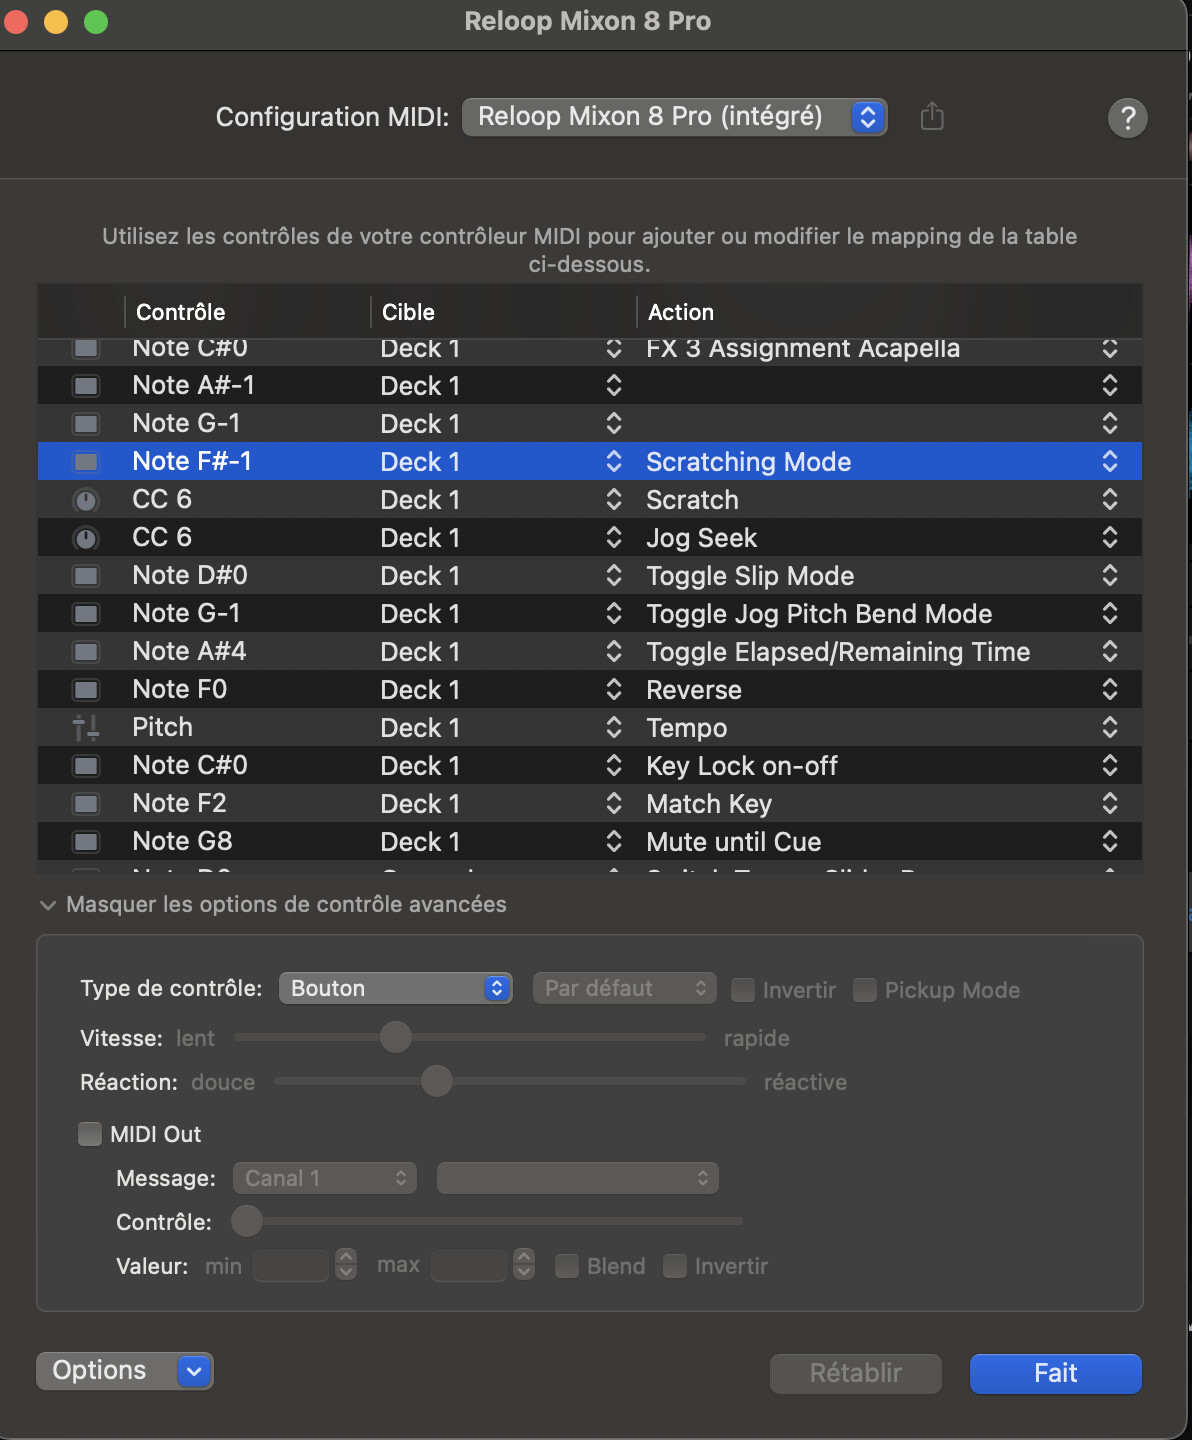Enable the Pickup Mode checkbox
This screenshot has width=1192, height=1440.
click(865, 990)
